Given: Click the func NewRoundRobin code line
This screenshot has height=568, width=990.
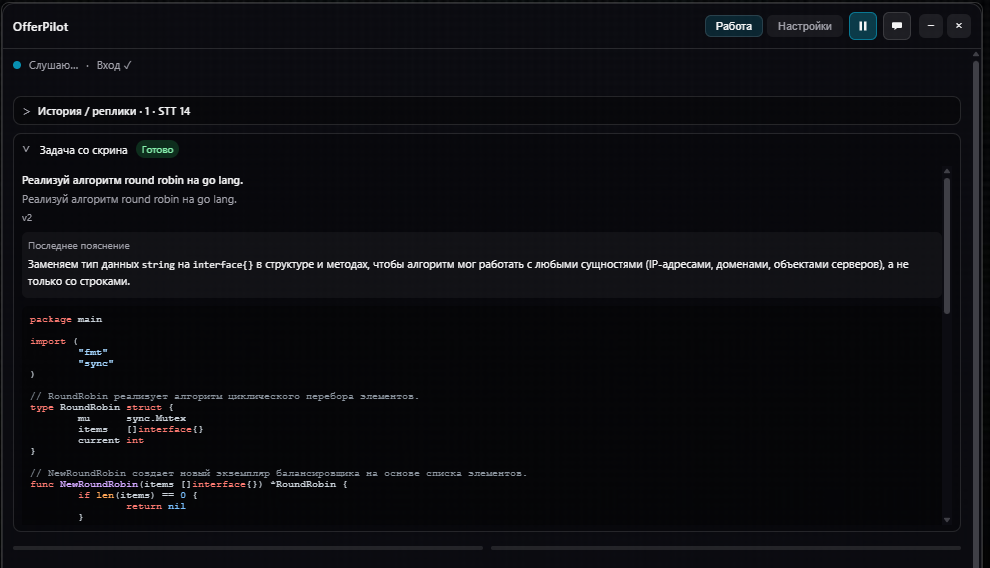Looking at the screenshot, I should [x=189, y=484].
